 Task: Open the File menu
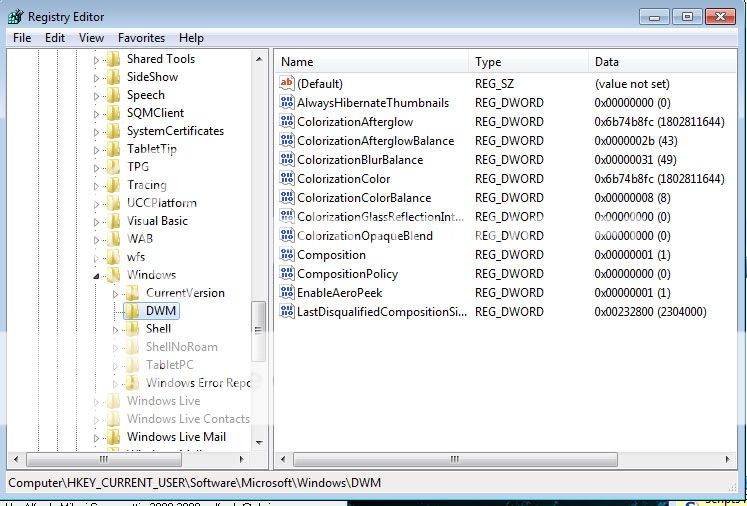[22, 38]
